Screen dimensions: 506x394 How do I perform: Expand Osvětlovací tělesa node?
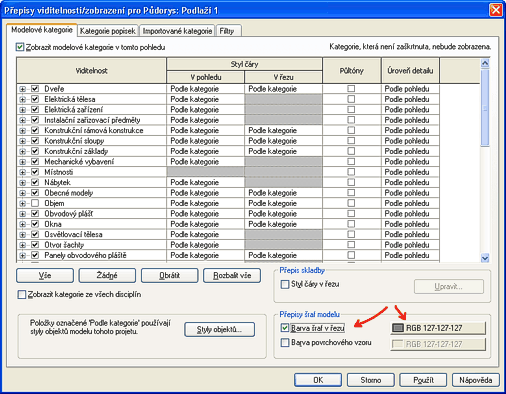(22, 234)
